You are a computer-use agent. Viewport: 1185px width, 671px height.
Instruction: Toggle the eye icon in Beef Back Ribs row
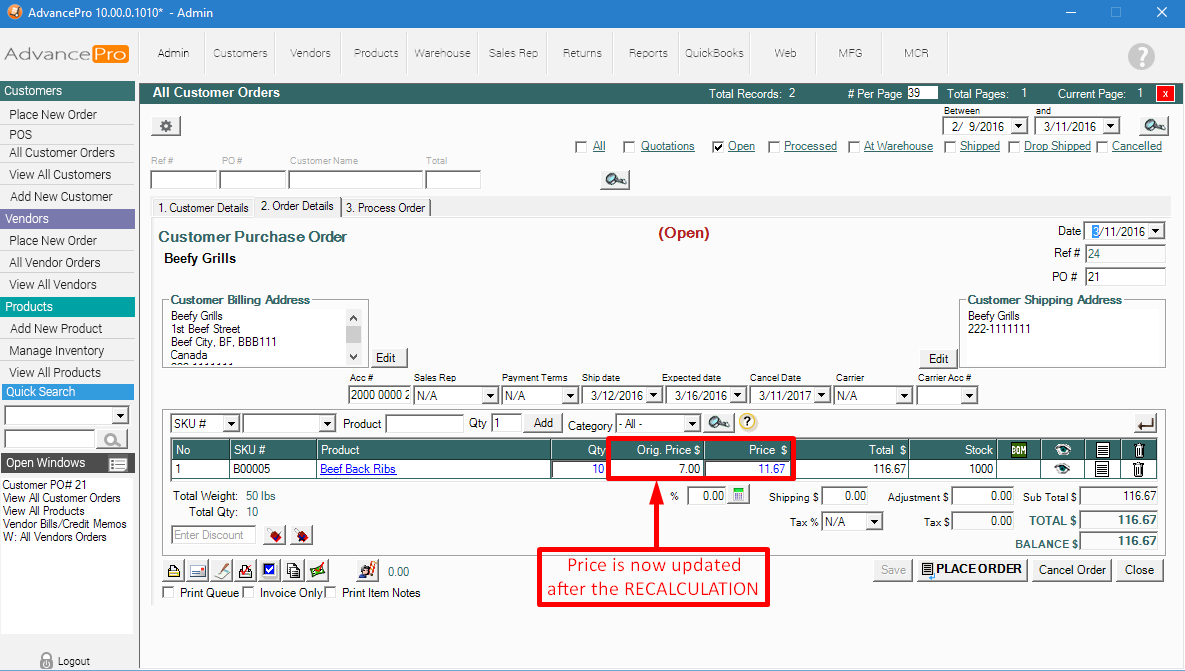(x=1062, y=469)
